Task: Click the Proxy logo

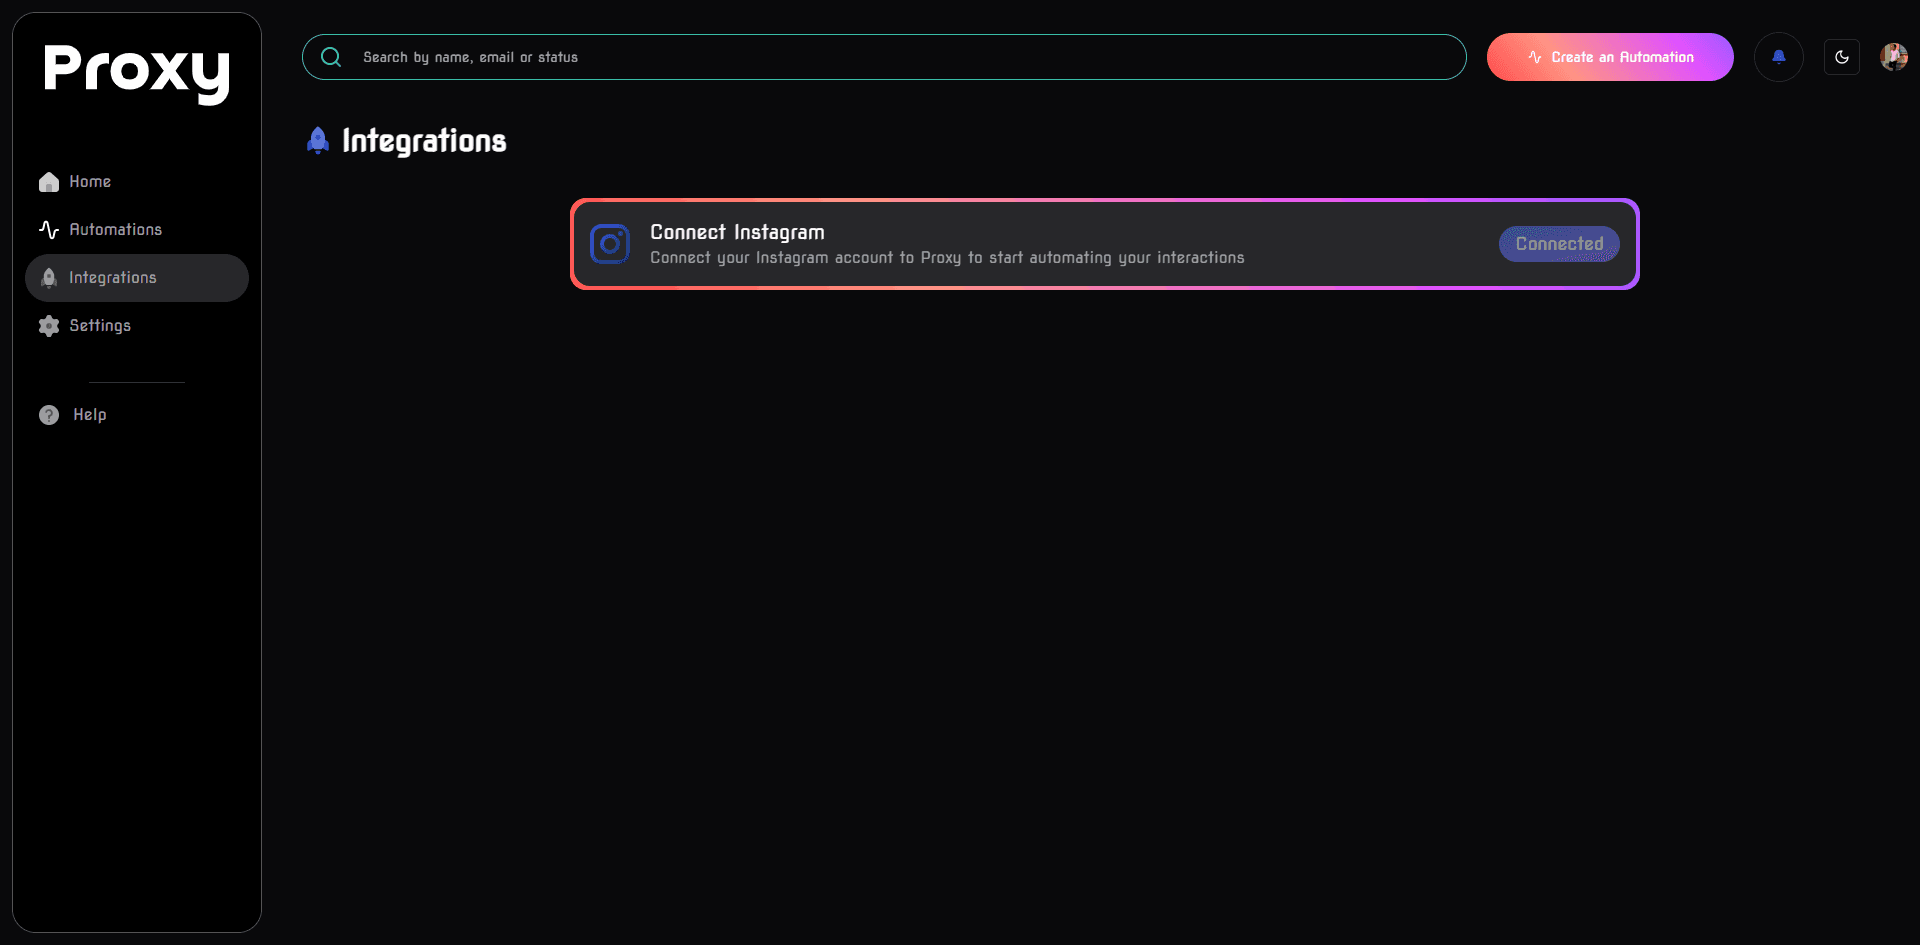Action: coord(137,72)
